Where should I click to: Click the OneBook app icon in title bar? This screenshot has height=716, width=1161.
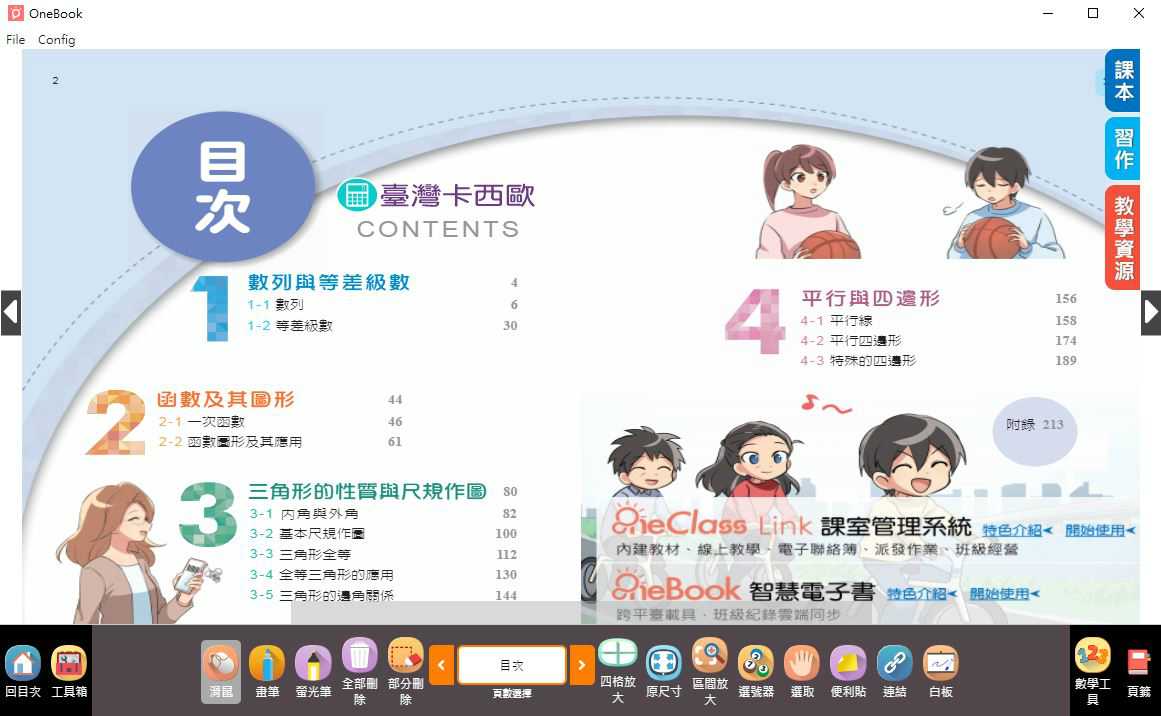pos(15,13)
